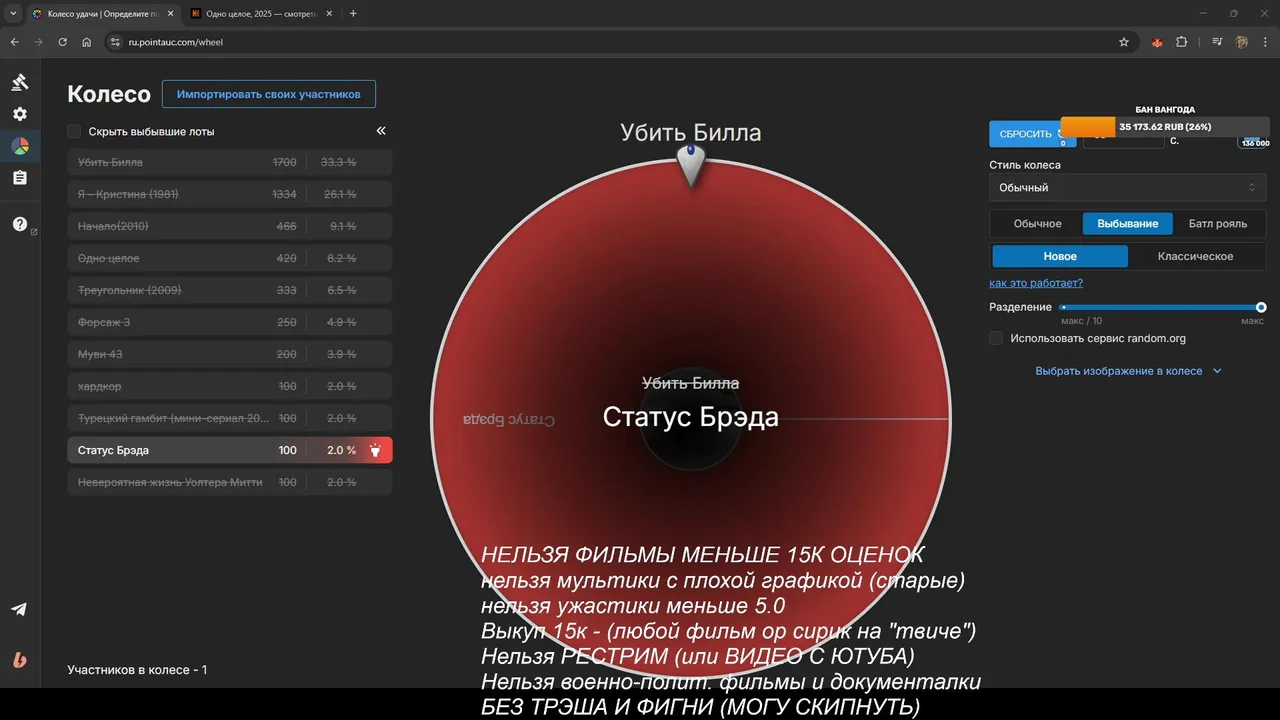The height and width of the screenshot is (720, 1280).
Task: Open a new browser tab with plus
Action: [353, 14]
